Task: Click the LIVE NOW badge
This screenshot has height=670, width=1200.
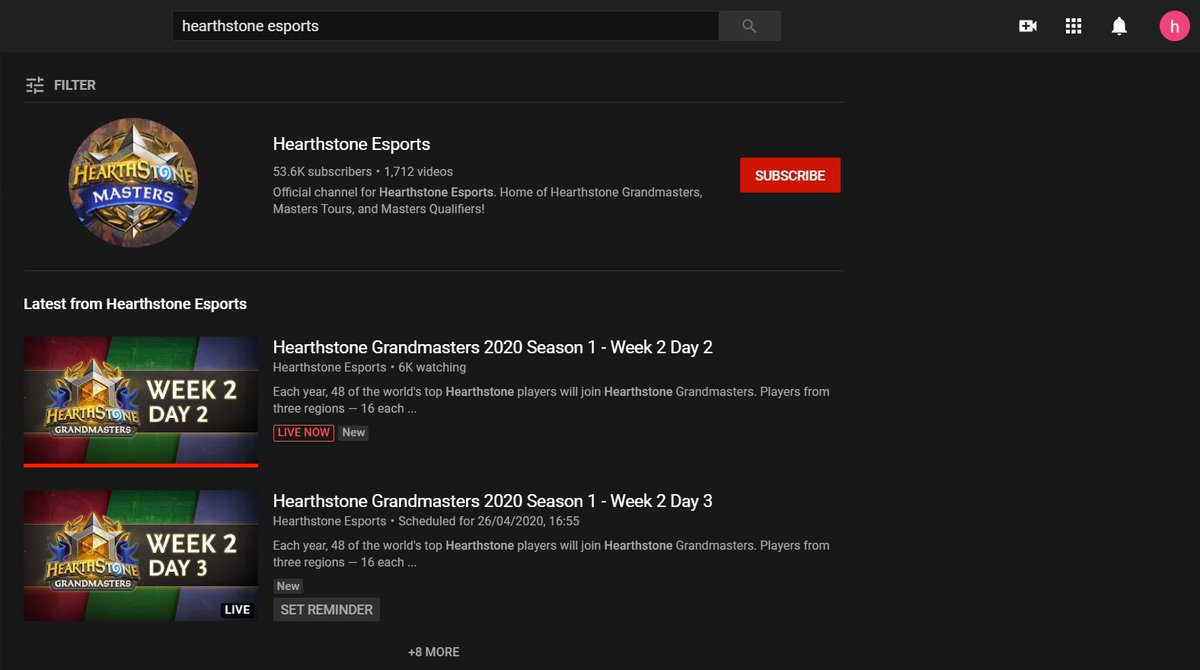Action: [304, 433]
